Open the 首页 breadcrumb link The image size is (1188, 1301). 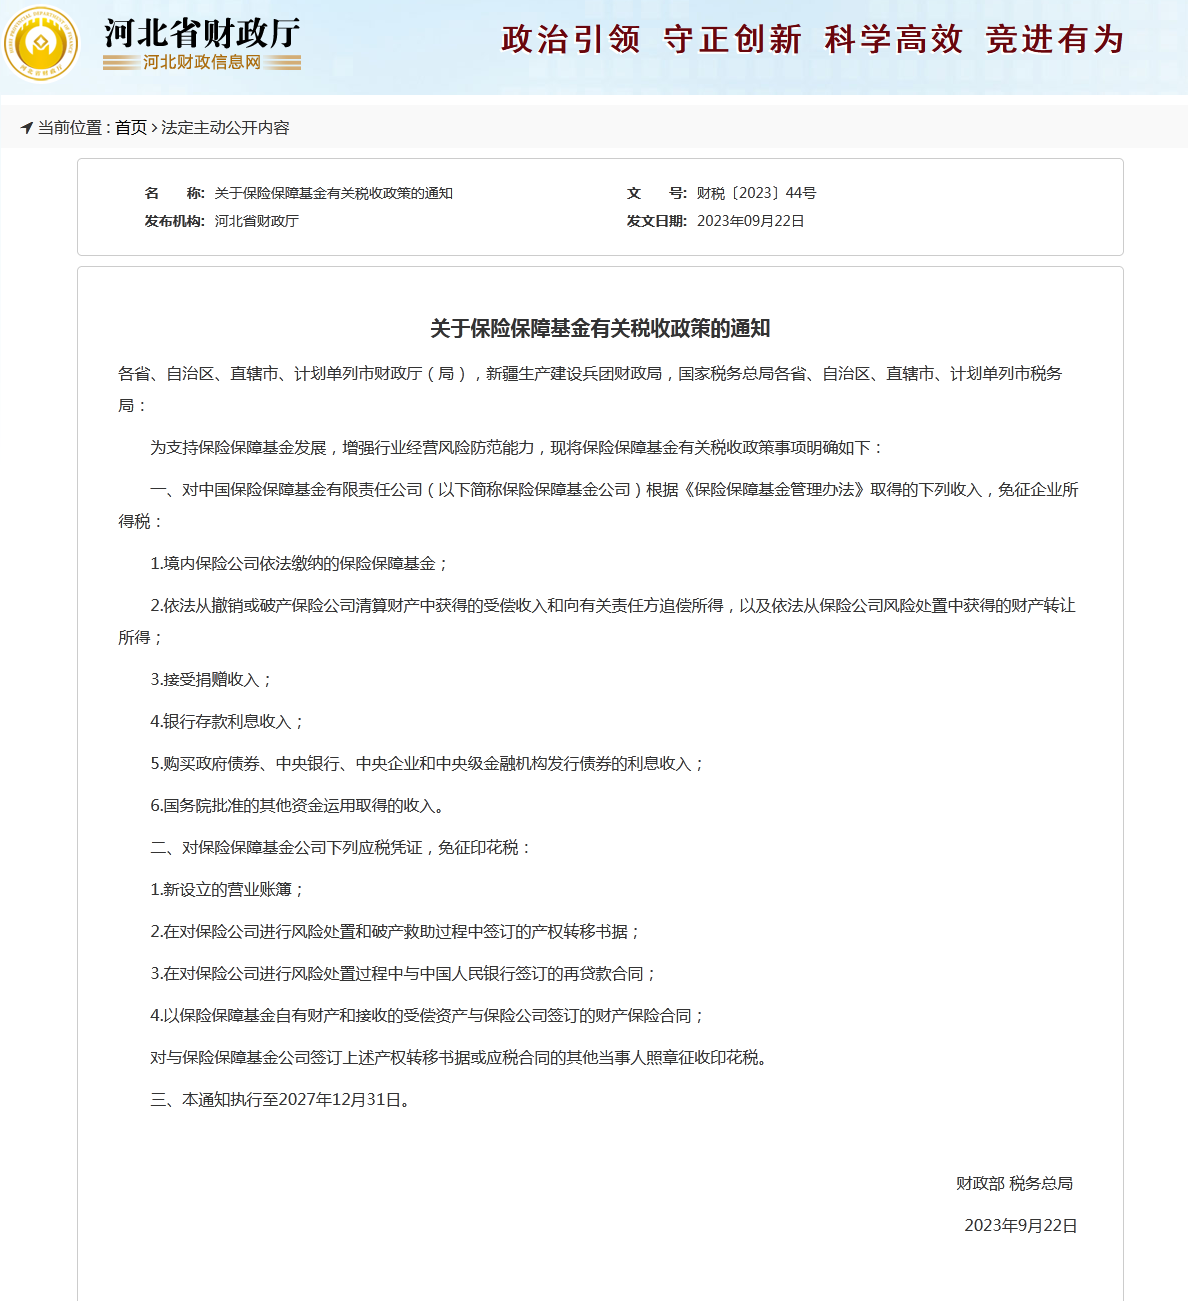tap(131, 128)
